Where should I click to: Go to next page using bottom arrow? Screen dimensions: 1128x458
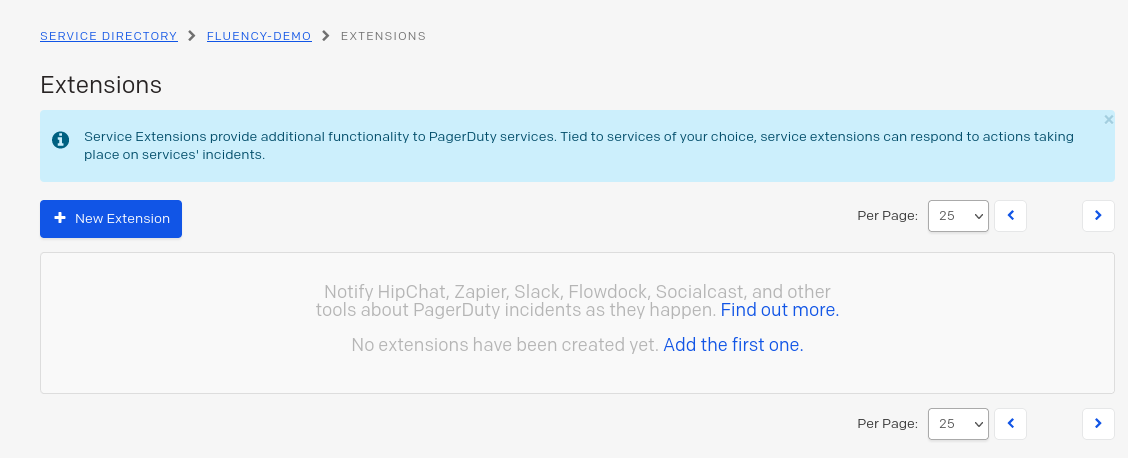tap(1098, 424)
